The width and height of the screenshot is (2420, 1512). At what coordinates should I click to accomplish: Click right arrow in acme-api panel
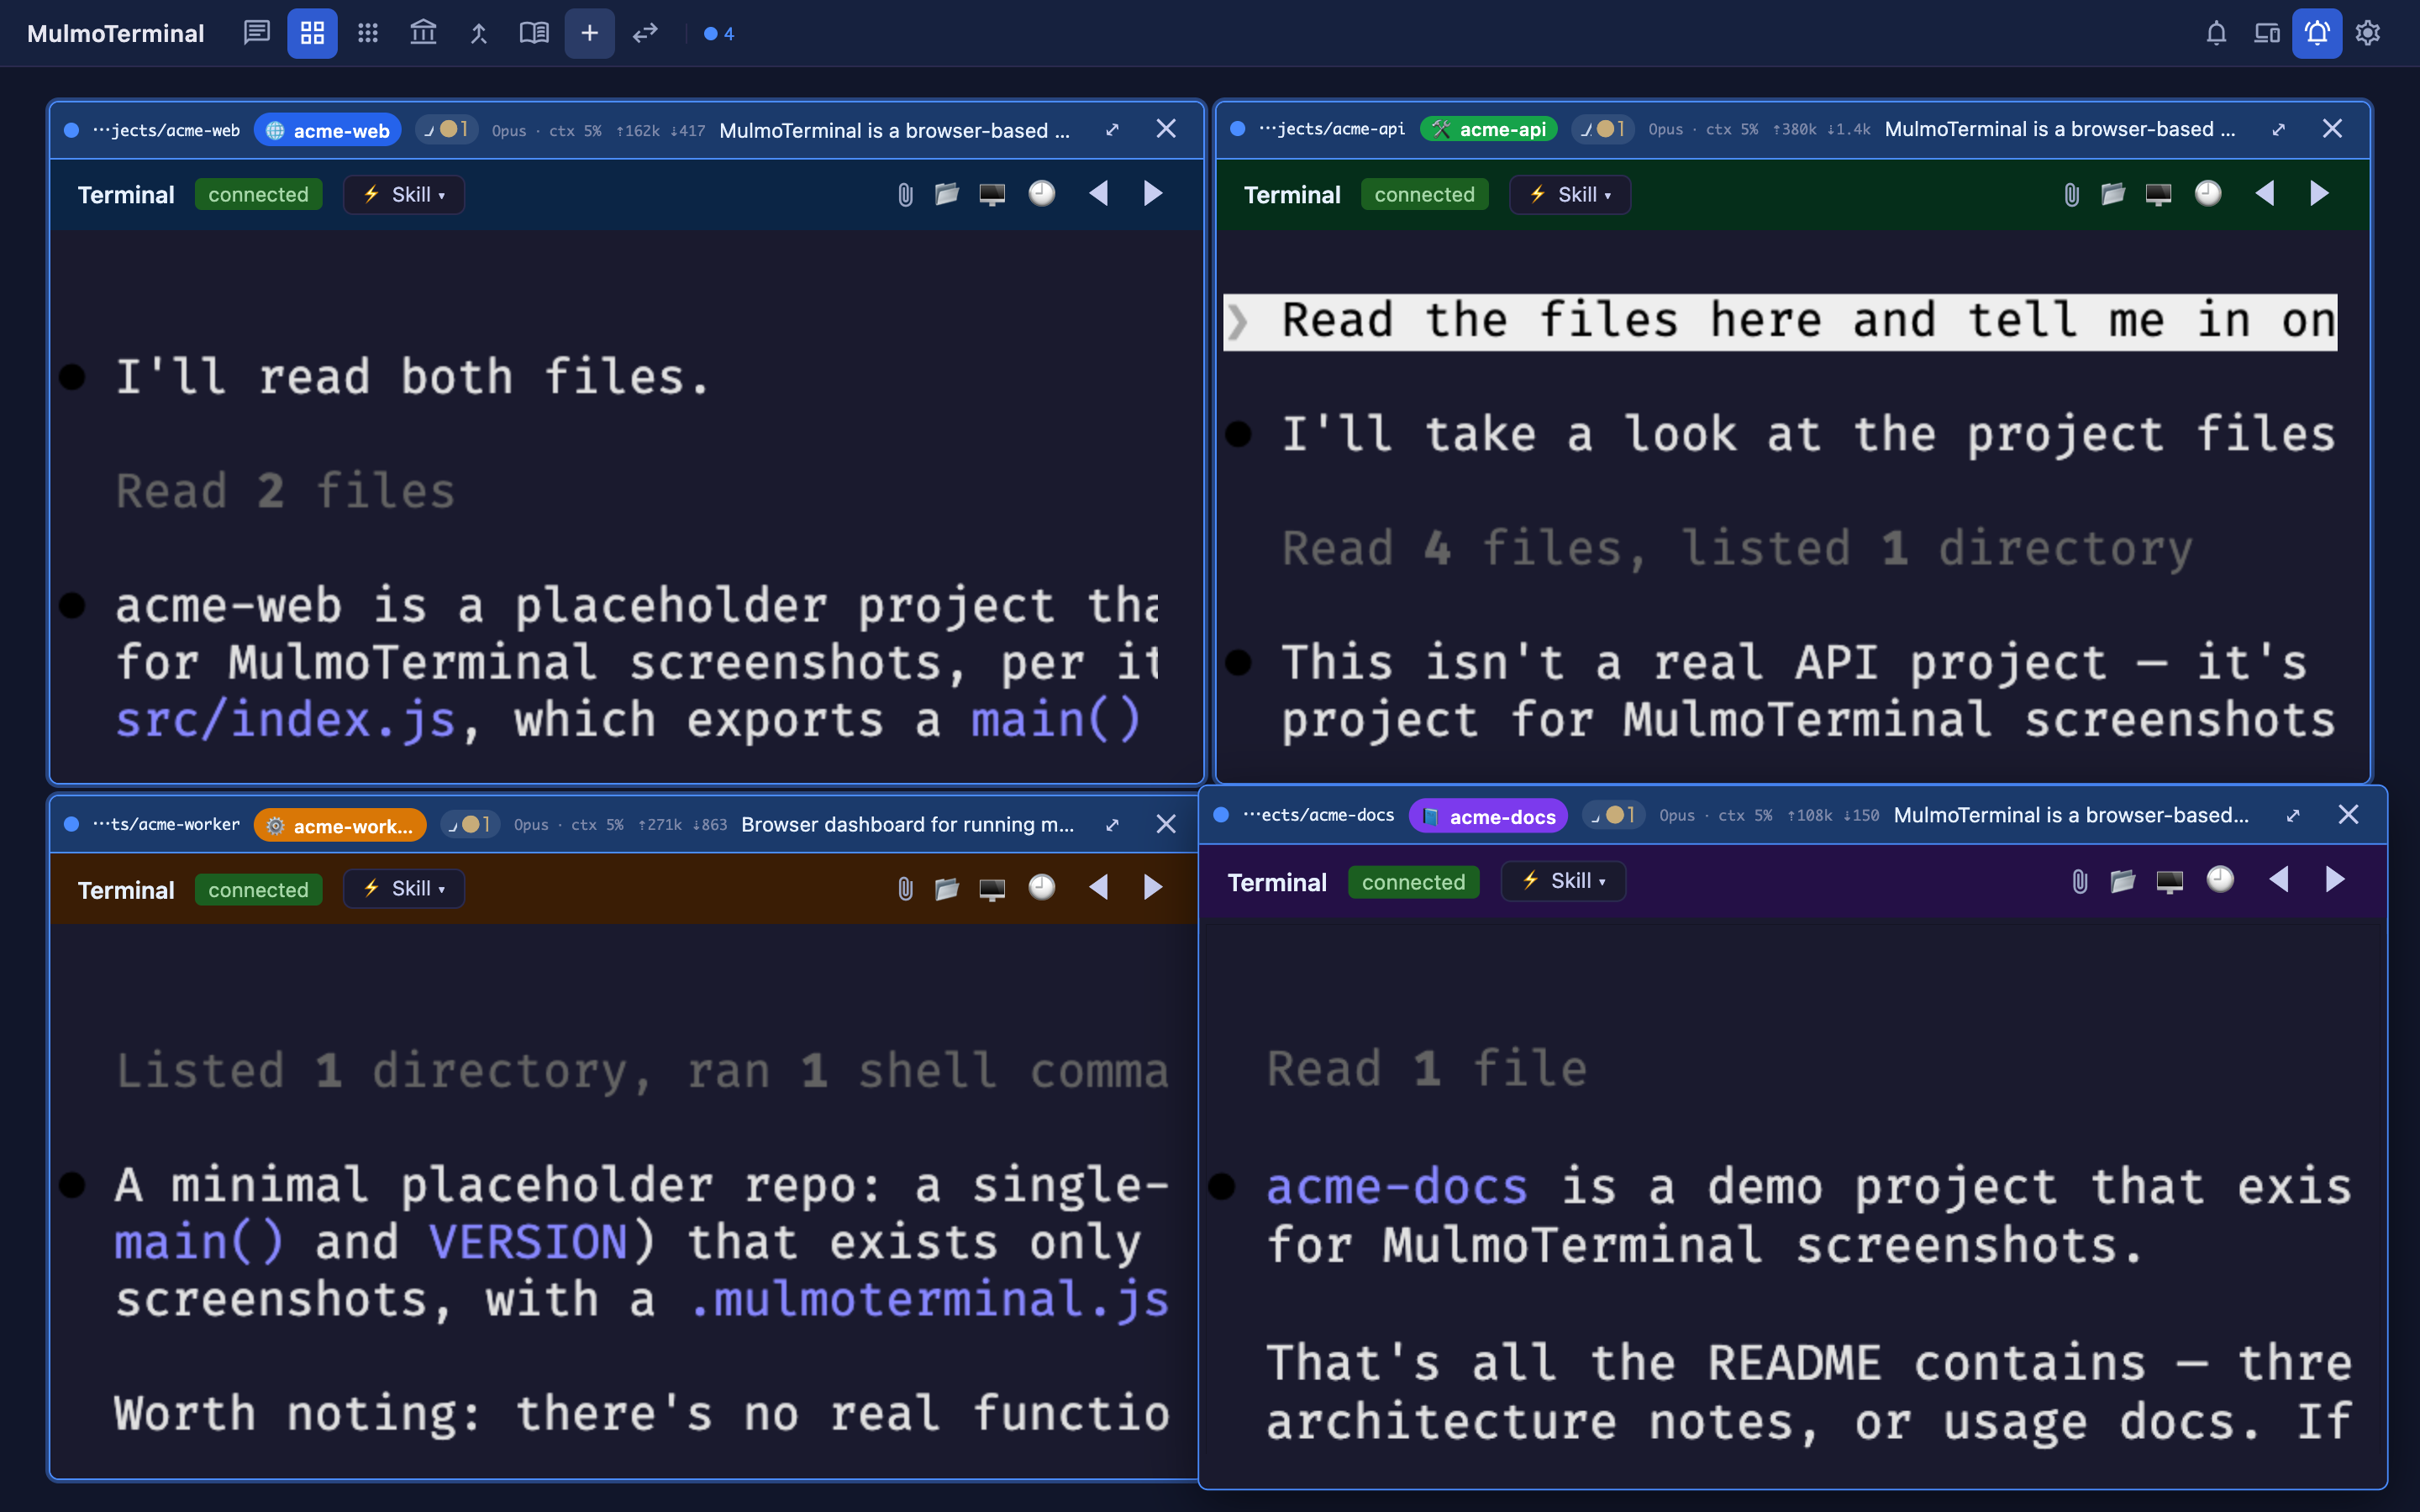coord(2320,193)
